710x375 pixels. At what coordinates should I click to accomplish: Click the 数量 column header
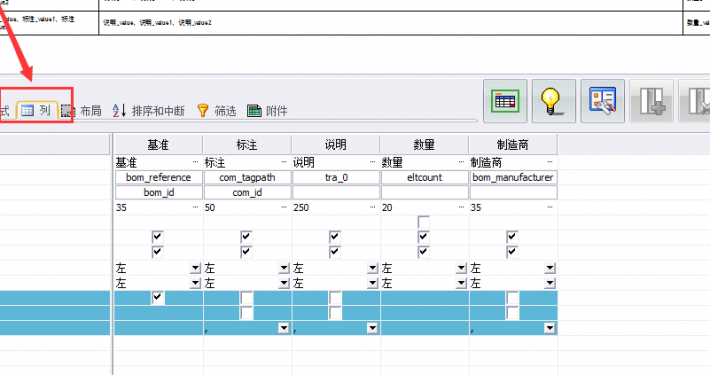(x=424, y=145)
